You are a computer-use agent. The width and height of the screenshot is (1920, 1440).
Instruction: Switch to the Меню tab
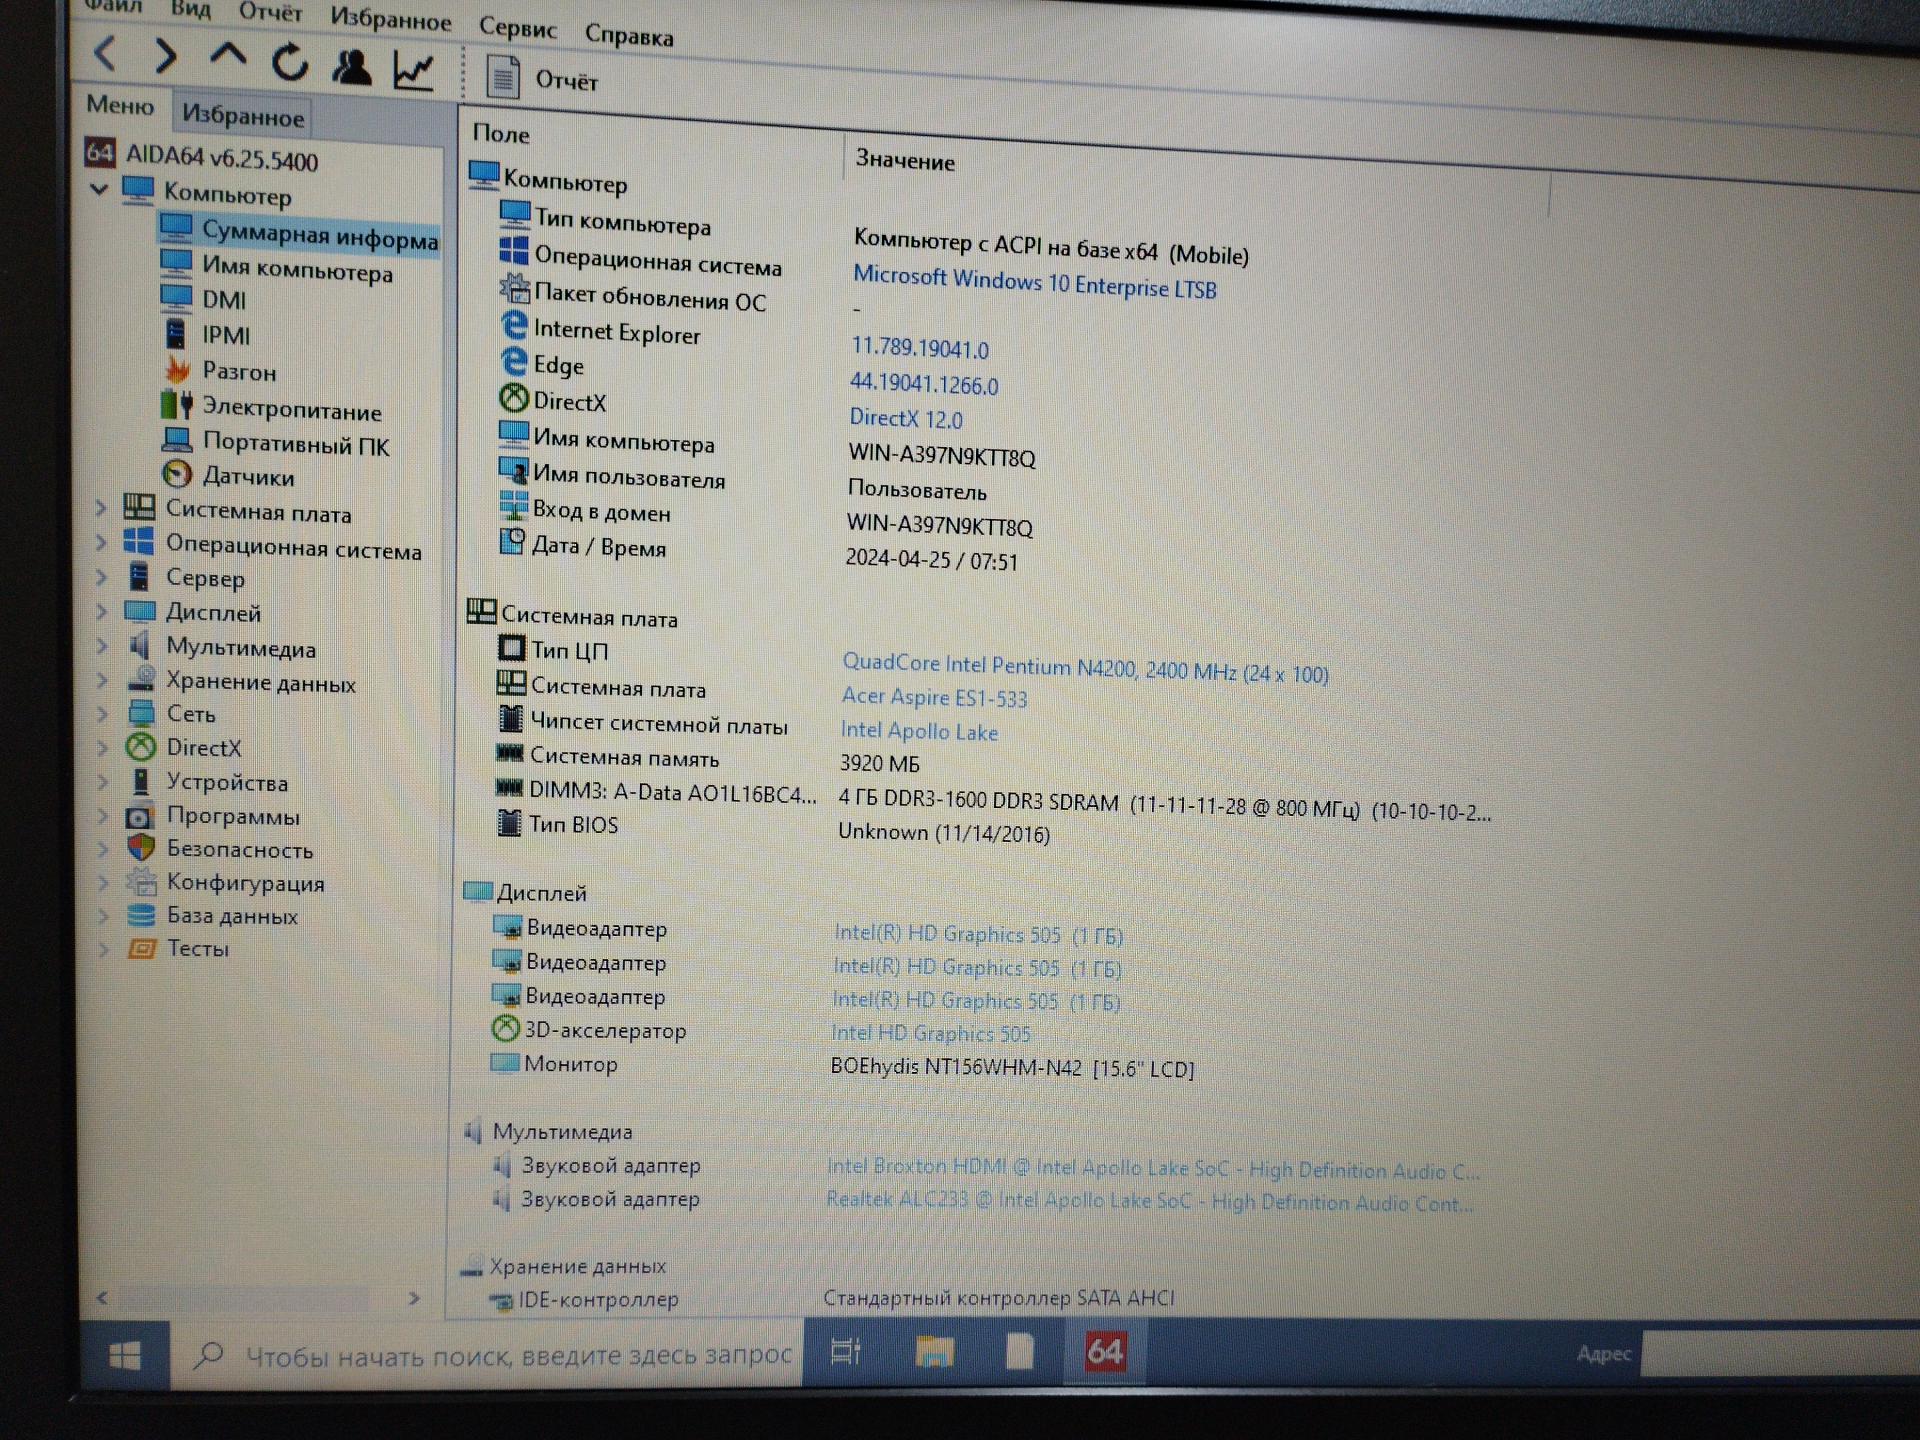pos(120,105)
